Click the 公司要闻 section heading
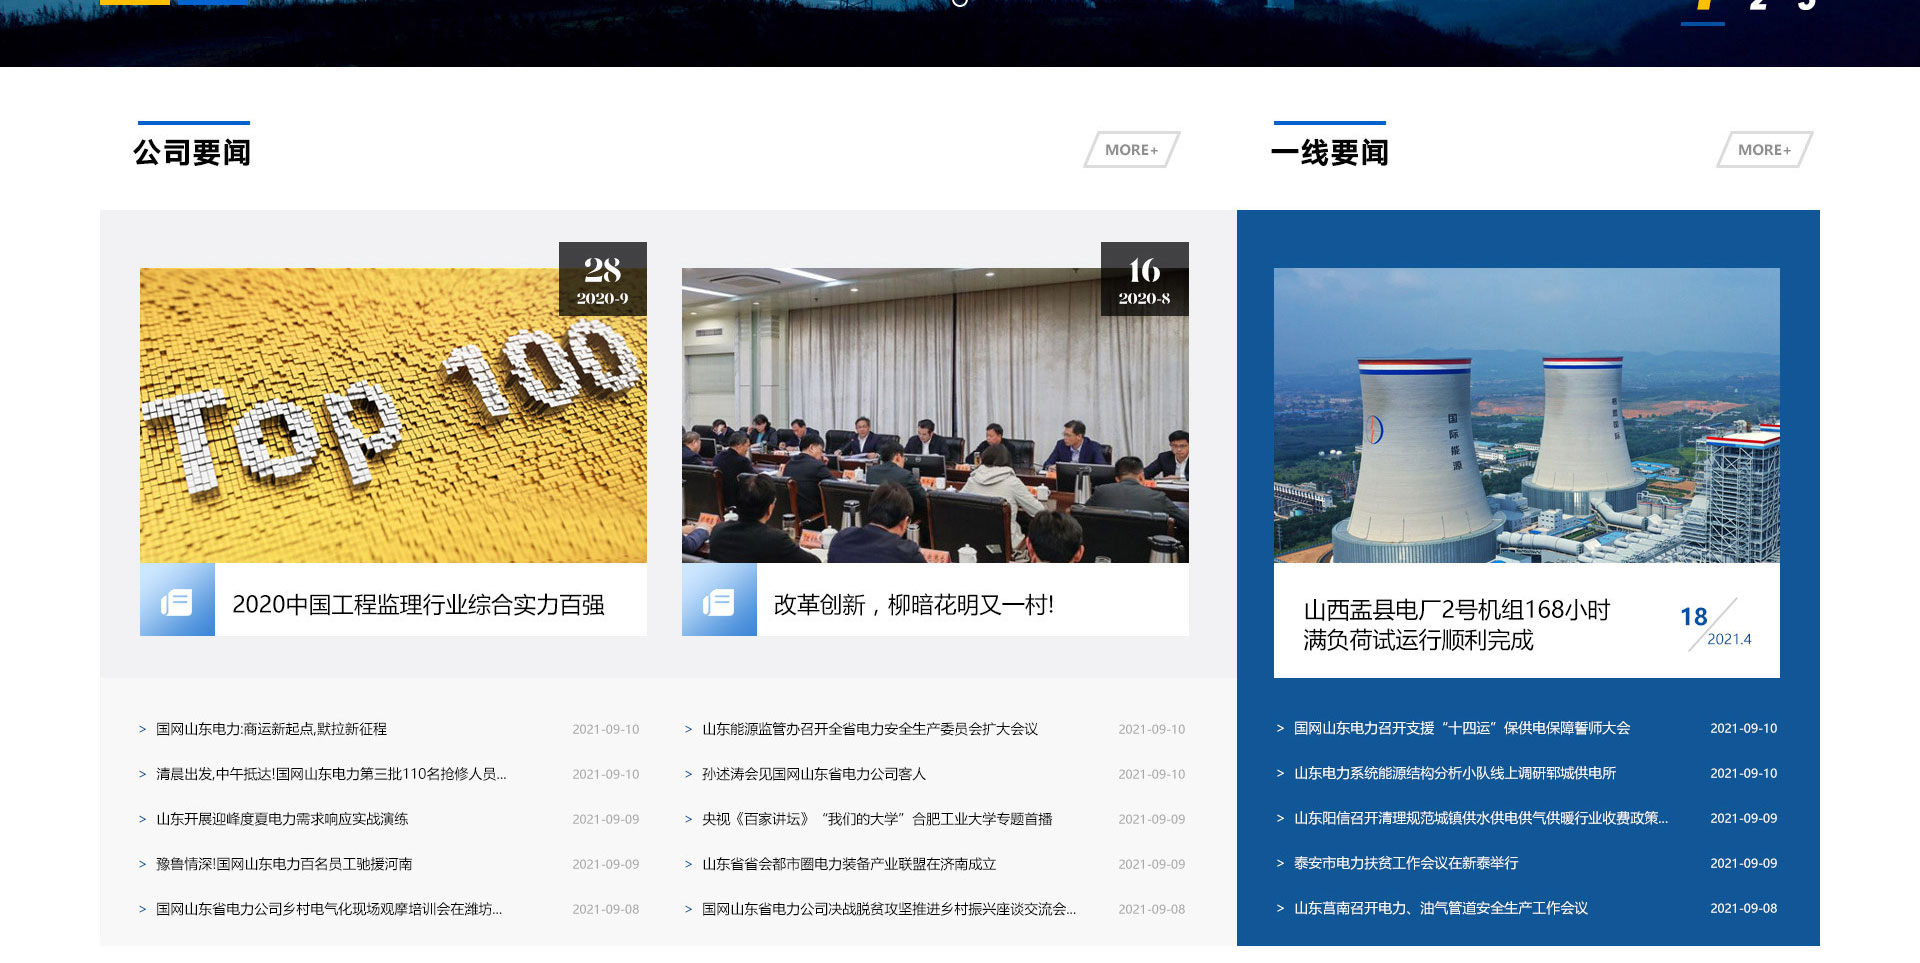The width and height of the screenshot is (1920, 963). coord(192,153)
